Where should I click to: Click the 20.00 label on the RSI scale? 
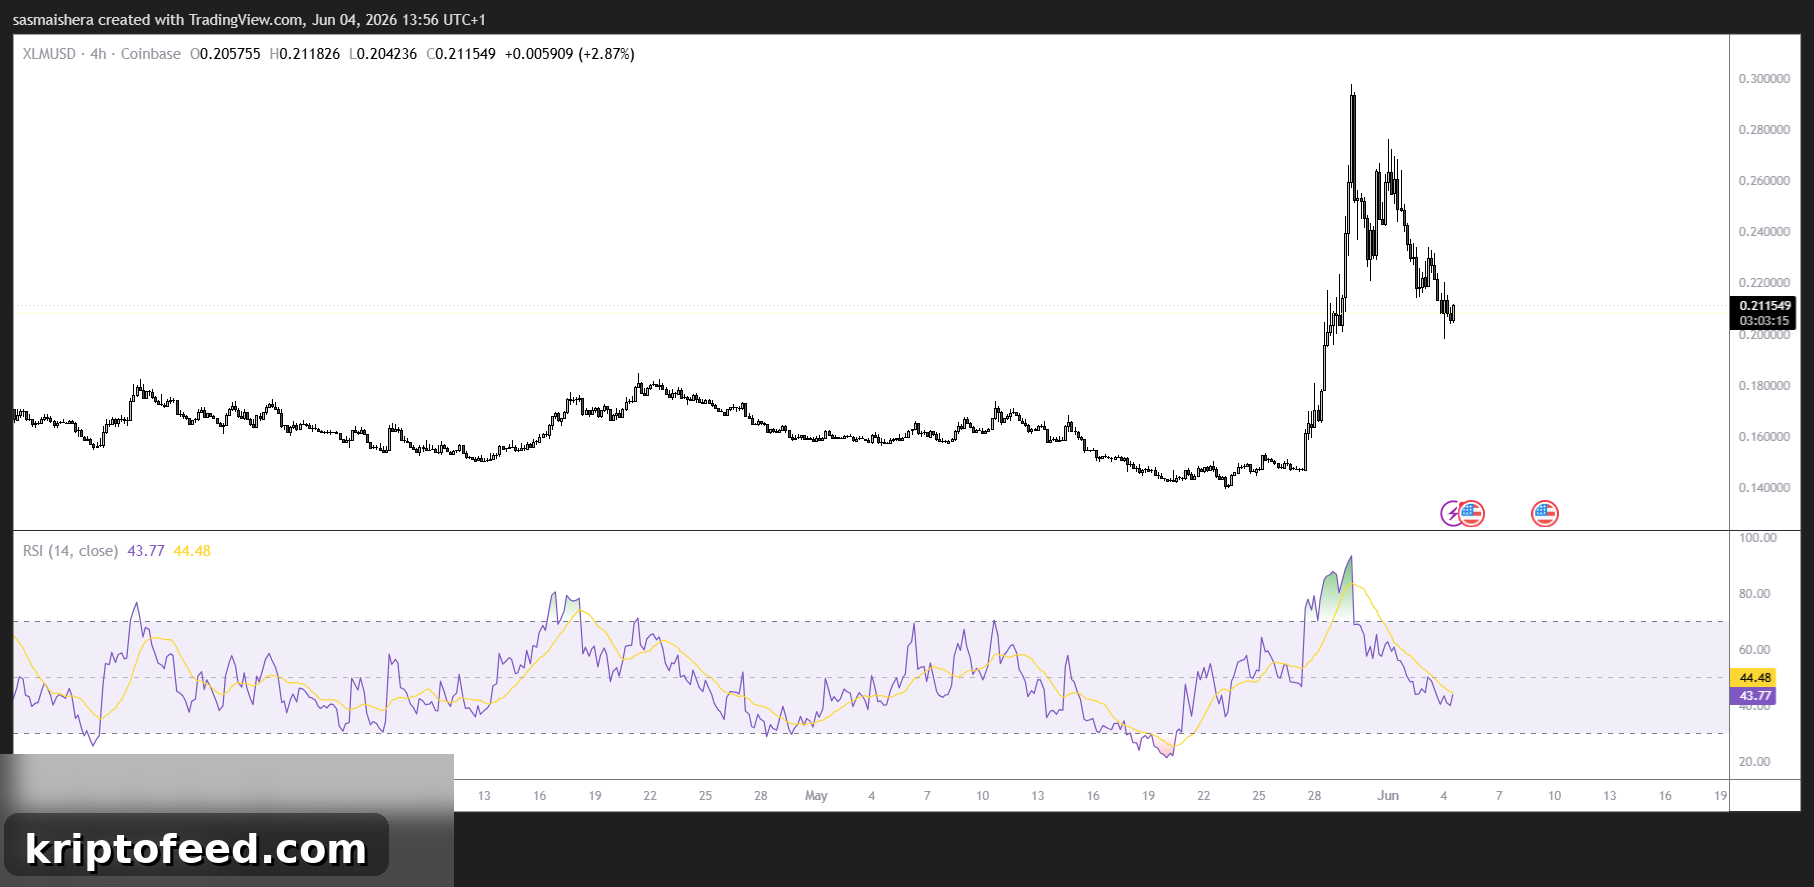[x=1755, y=762]
